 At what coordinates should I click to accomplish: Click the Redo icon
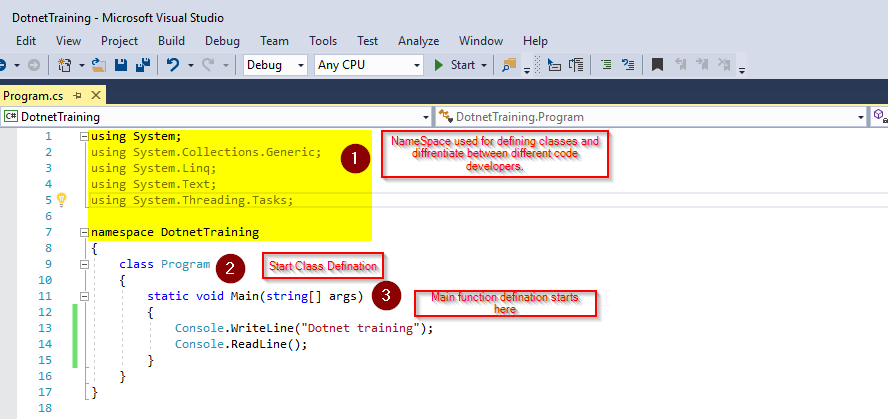(208, 65)
